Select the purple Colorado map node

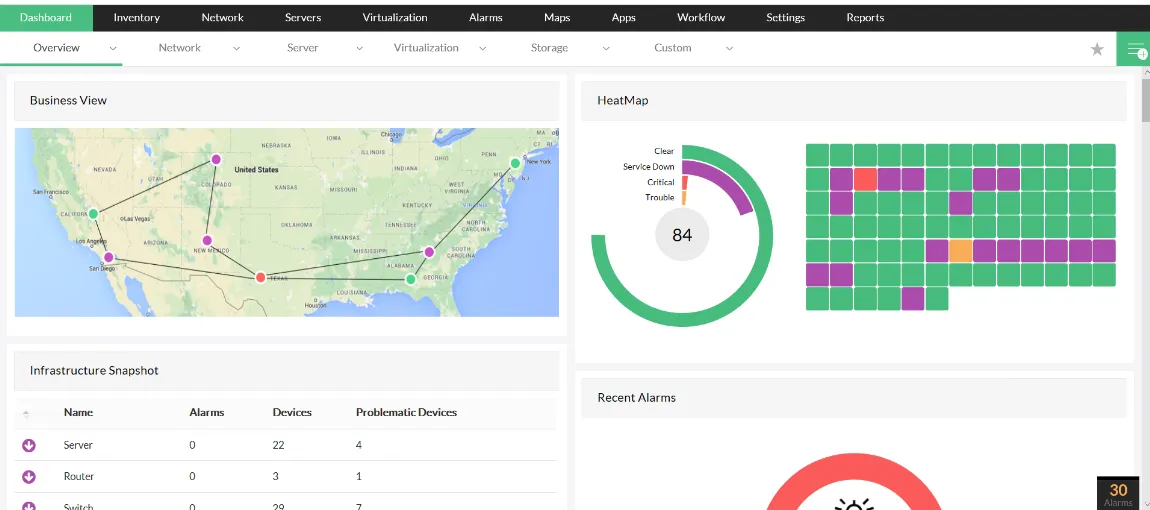pos(215,159)
